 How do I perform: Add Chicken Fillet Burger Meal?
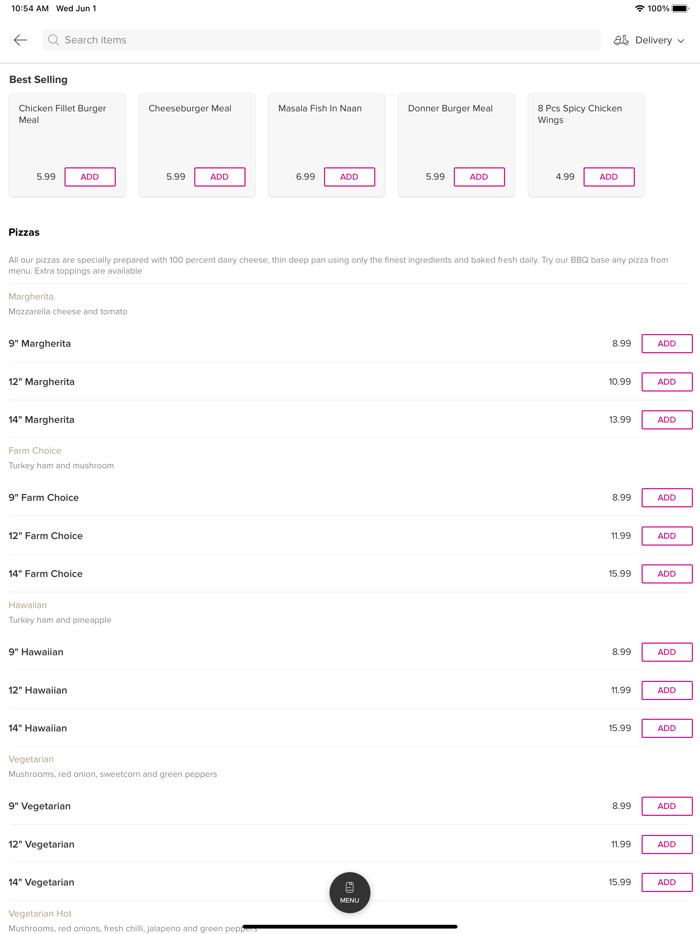click(90, 177)
